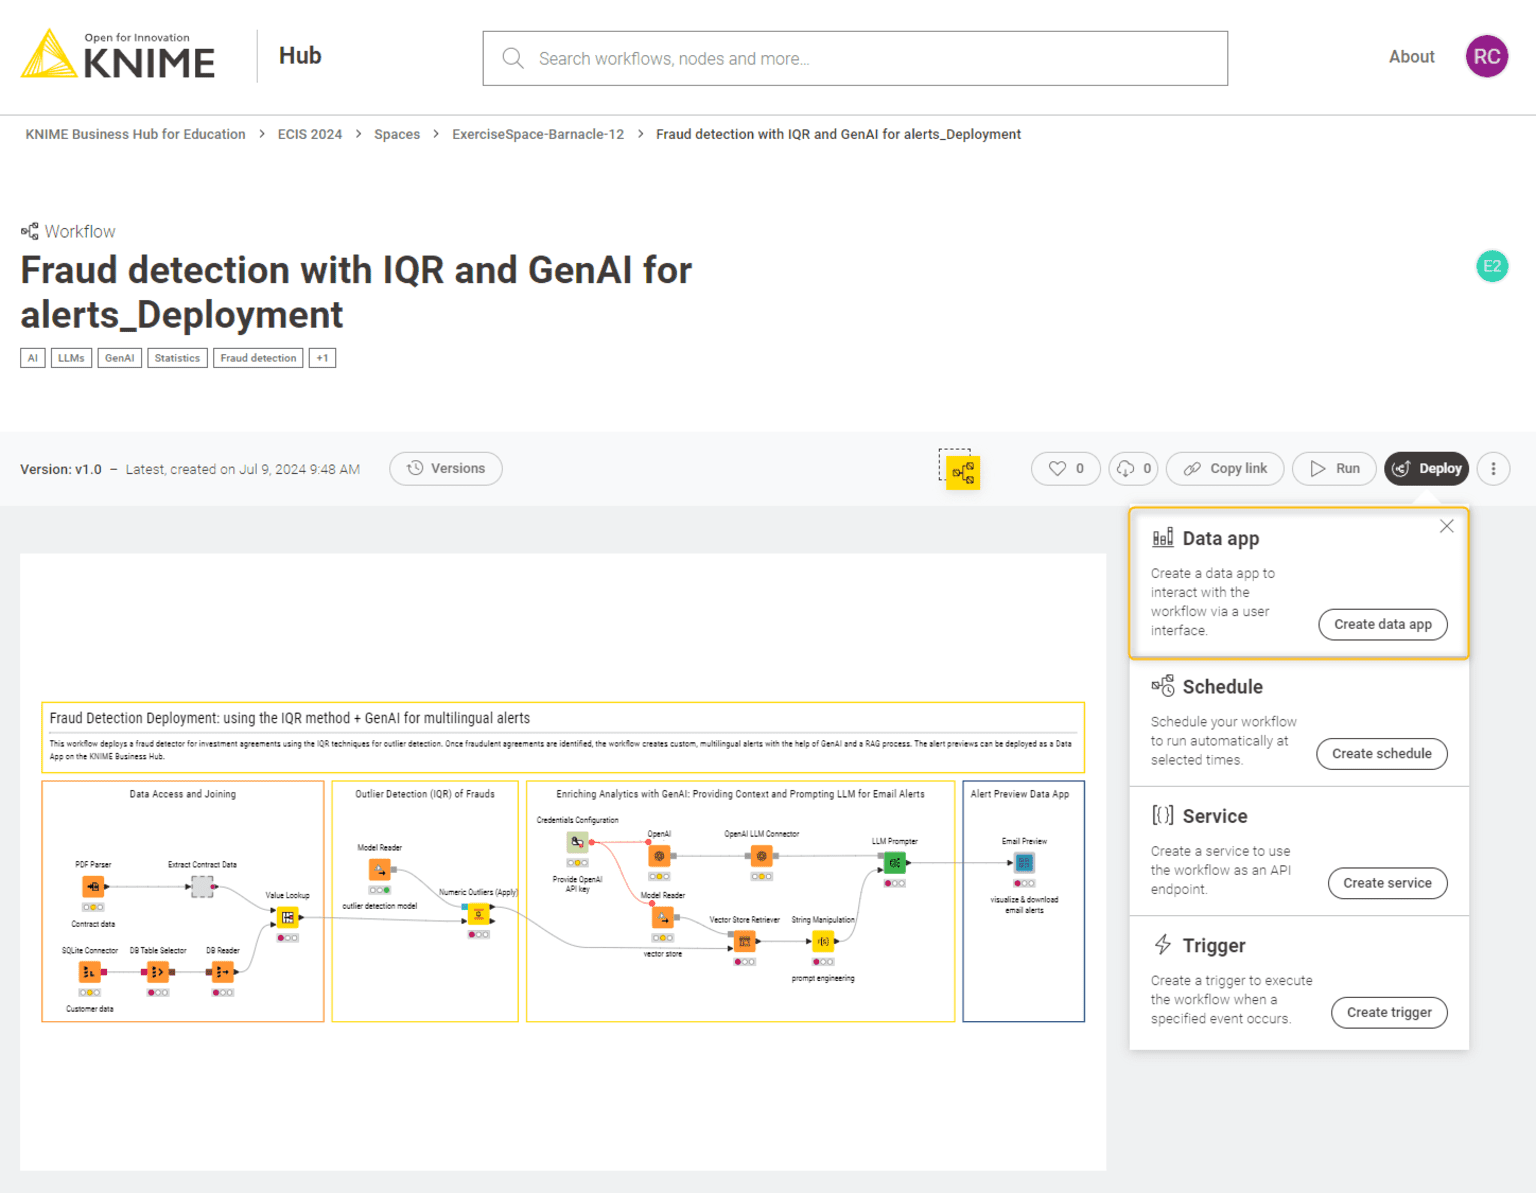This screenshot has height=1193, width=1536.
Task: Click the Workflow type icon
Action: 30,231
